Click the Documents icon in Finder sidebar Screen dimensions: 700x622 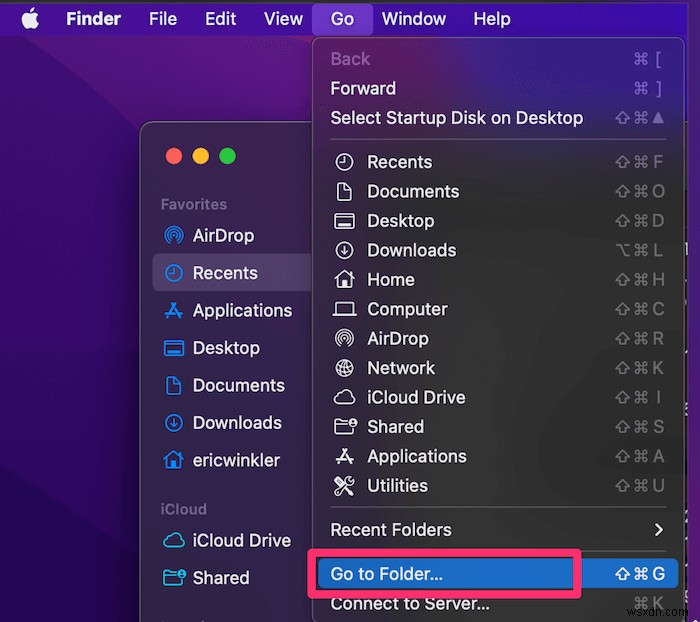[174, 385]
